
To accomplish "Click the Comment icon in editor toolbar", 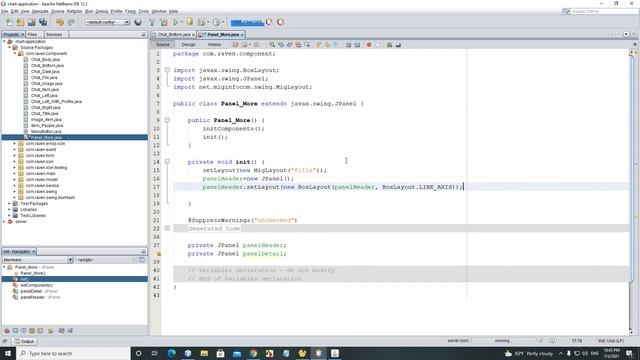I will (x=389, y=44).
